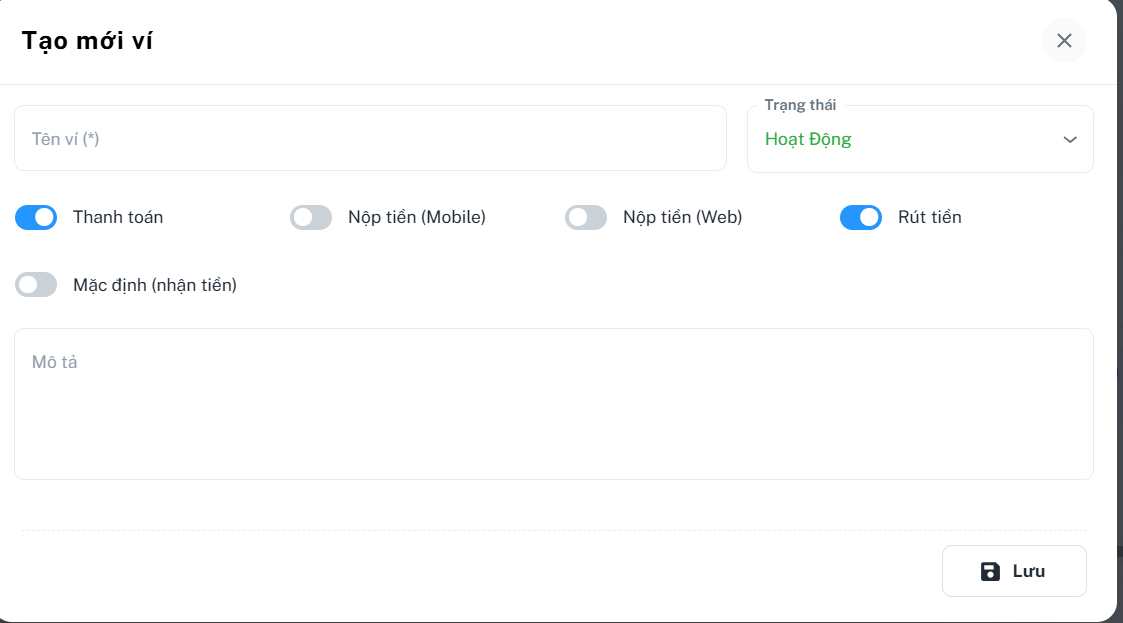Screen dimensions: 1123x623
Task: Toggle the Thanh toán switch off
Action: click(36, 217)
